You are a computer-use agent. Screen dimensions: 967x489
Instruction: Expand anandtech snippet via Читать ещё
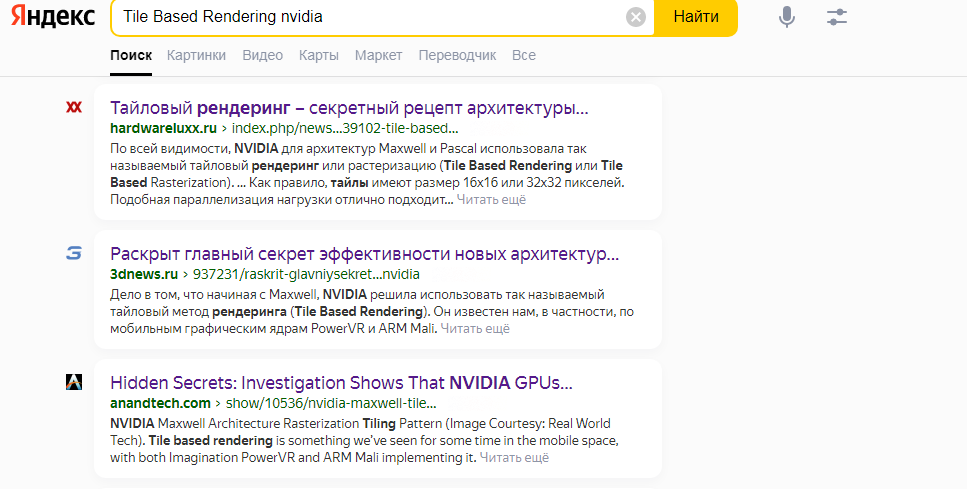click(514, 458)
